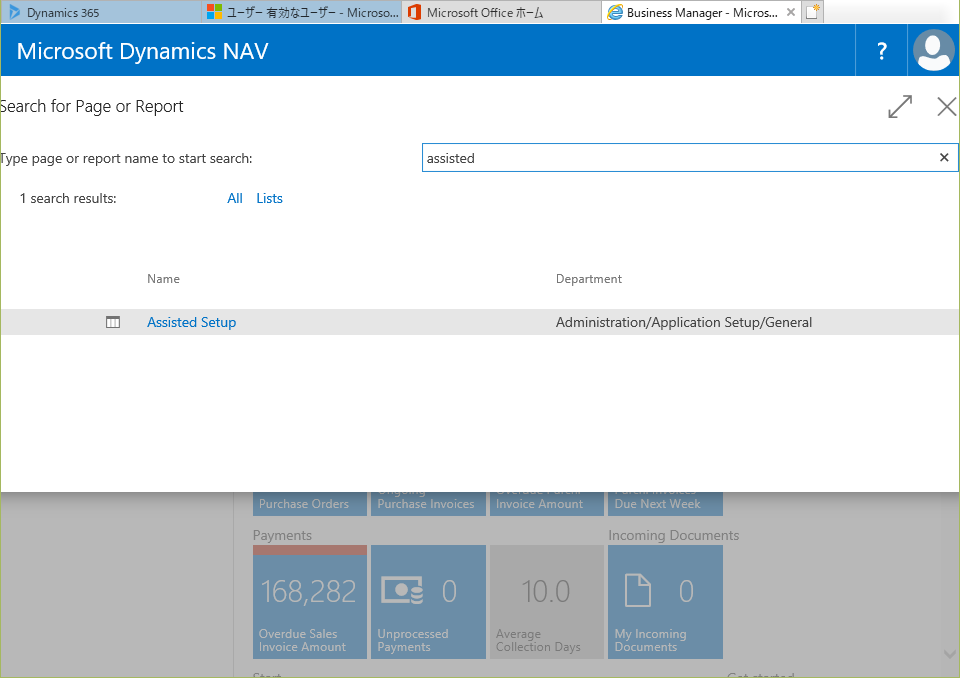This screenshot has width=960, height=678.
Task: Click the page scroll-down arrow
Action: pos(950,654)
